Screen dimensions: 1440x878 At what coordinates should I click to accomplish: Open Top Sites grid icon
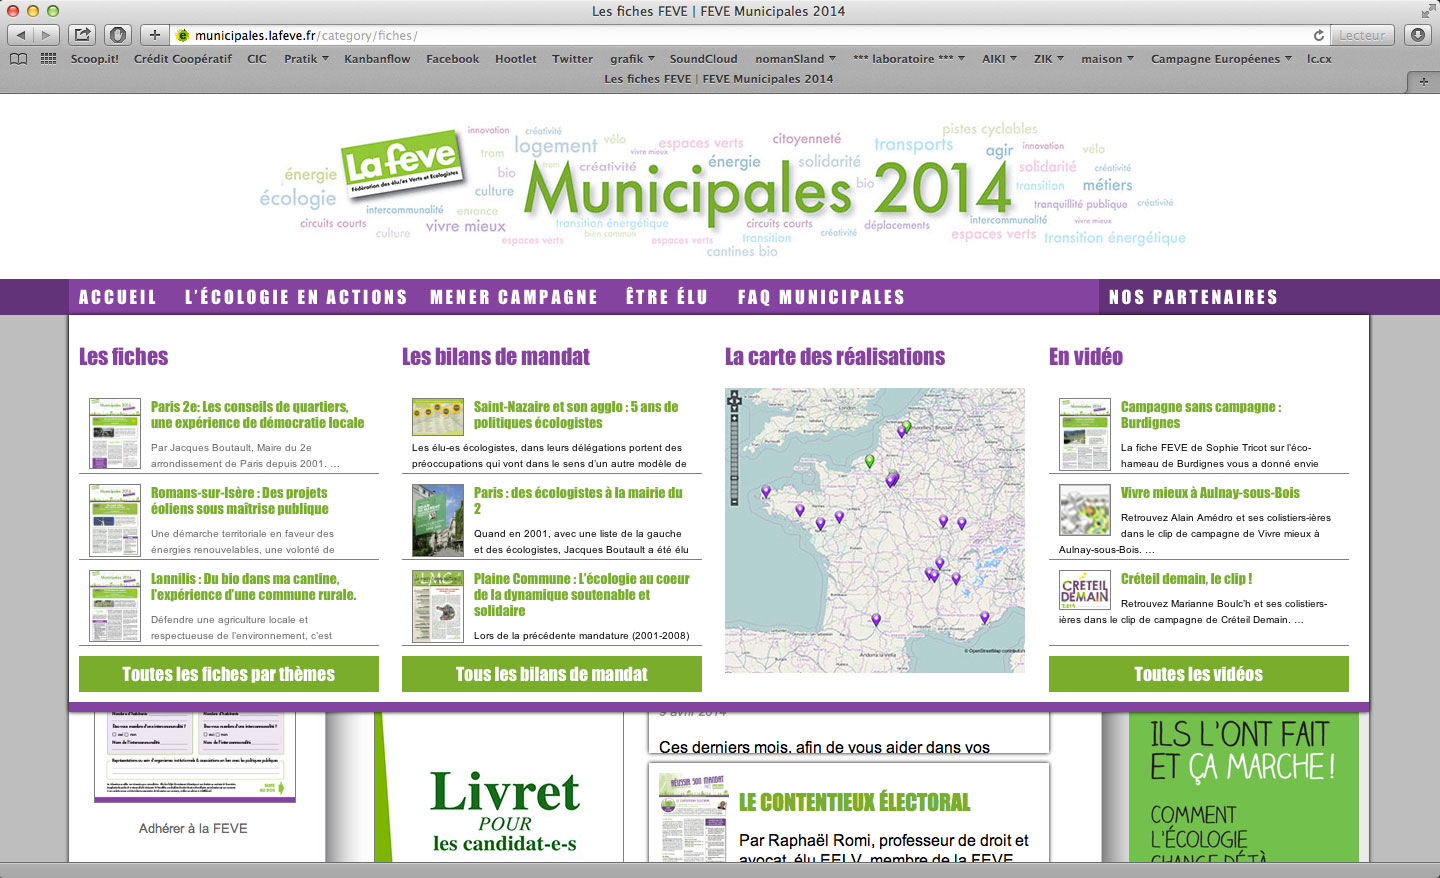click(x=48, y=59)
